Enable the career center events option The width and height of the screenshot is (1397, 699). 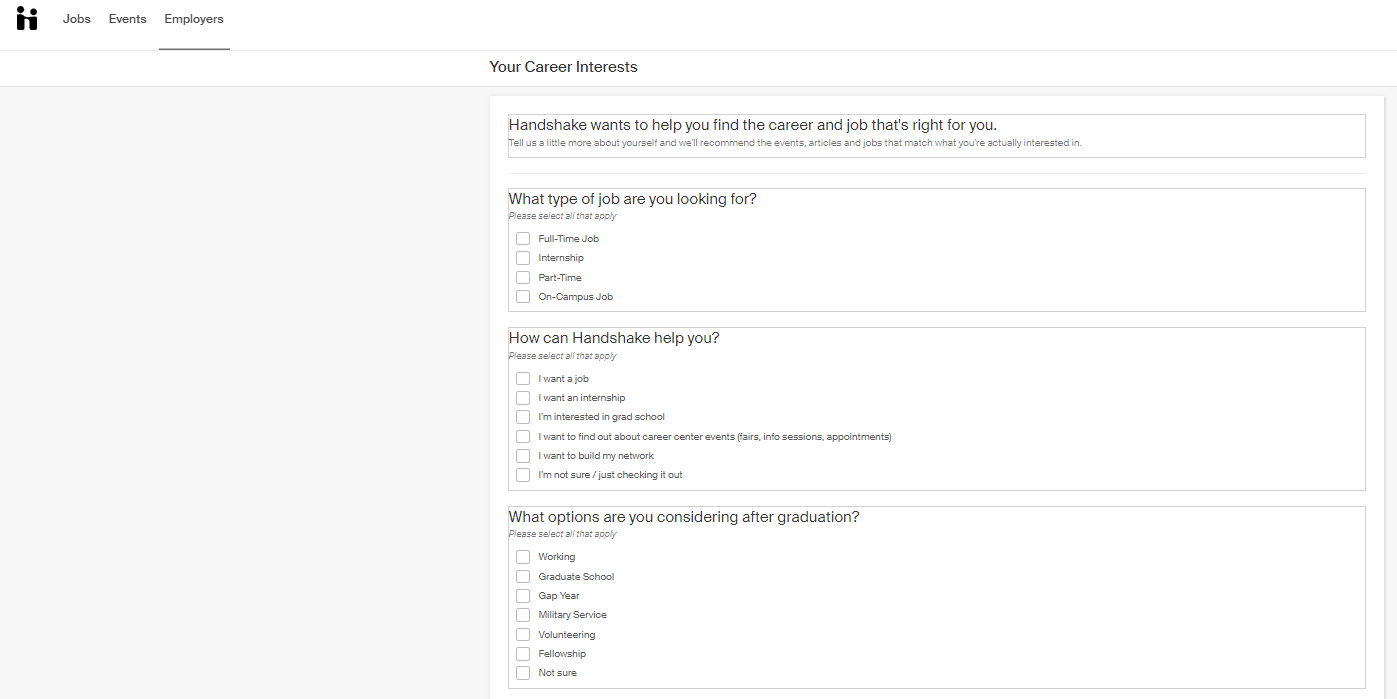(523, 436)
